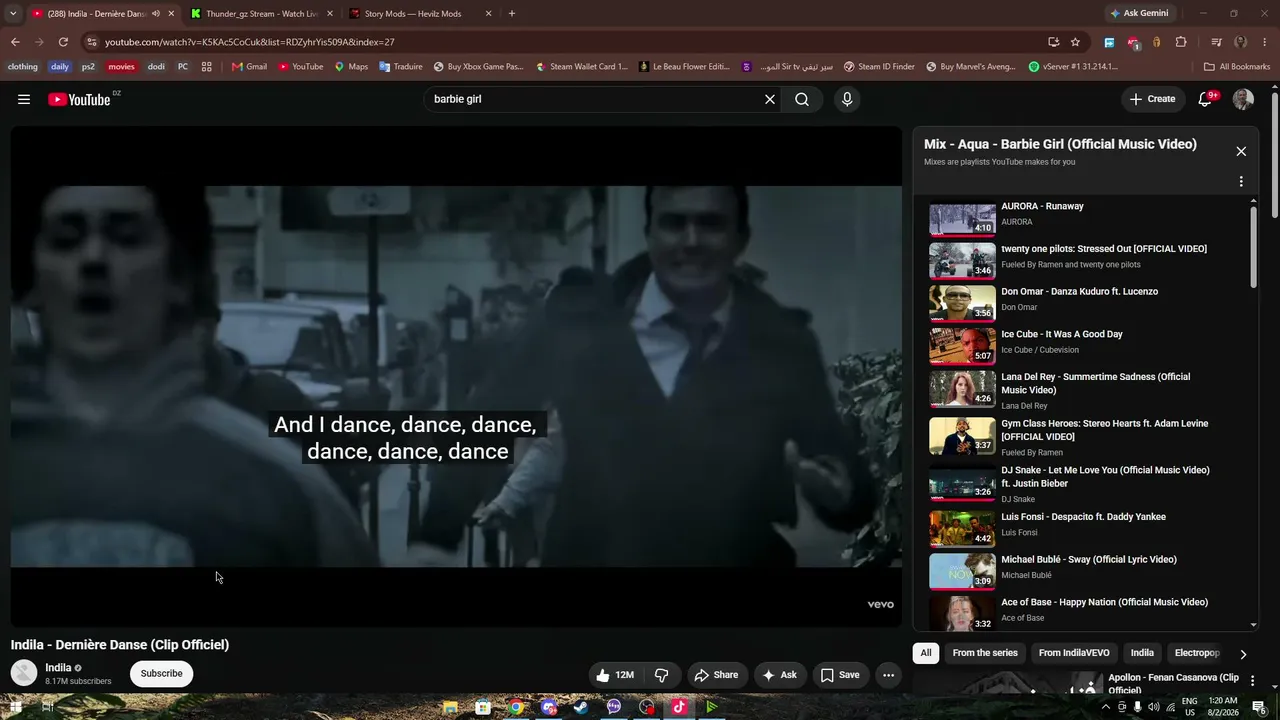
Task: Open the bookmarks bar tab groups grid
Action: [x=207, y=67]
